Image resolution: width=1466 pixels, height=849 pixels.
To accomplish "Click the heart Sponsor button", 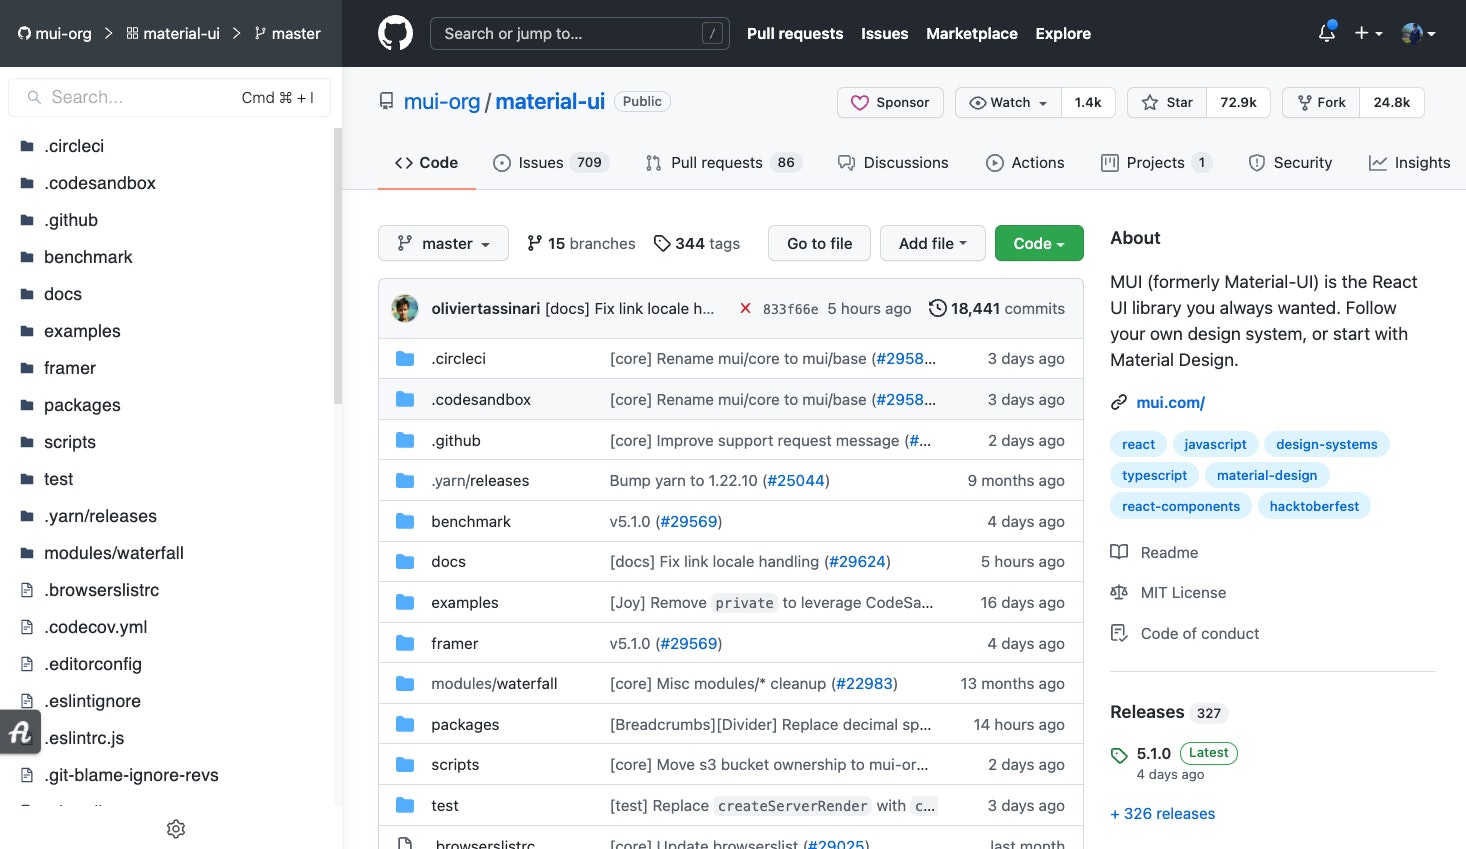I will (890, 102).
